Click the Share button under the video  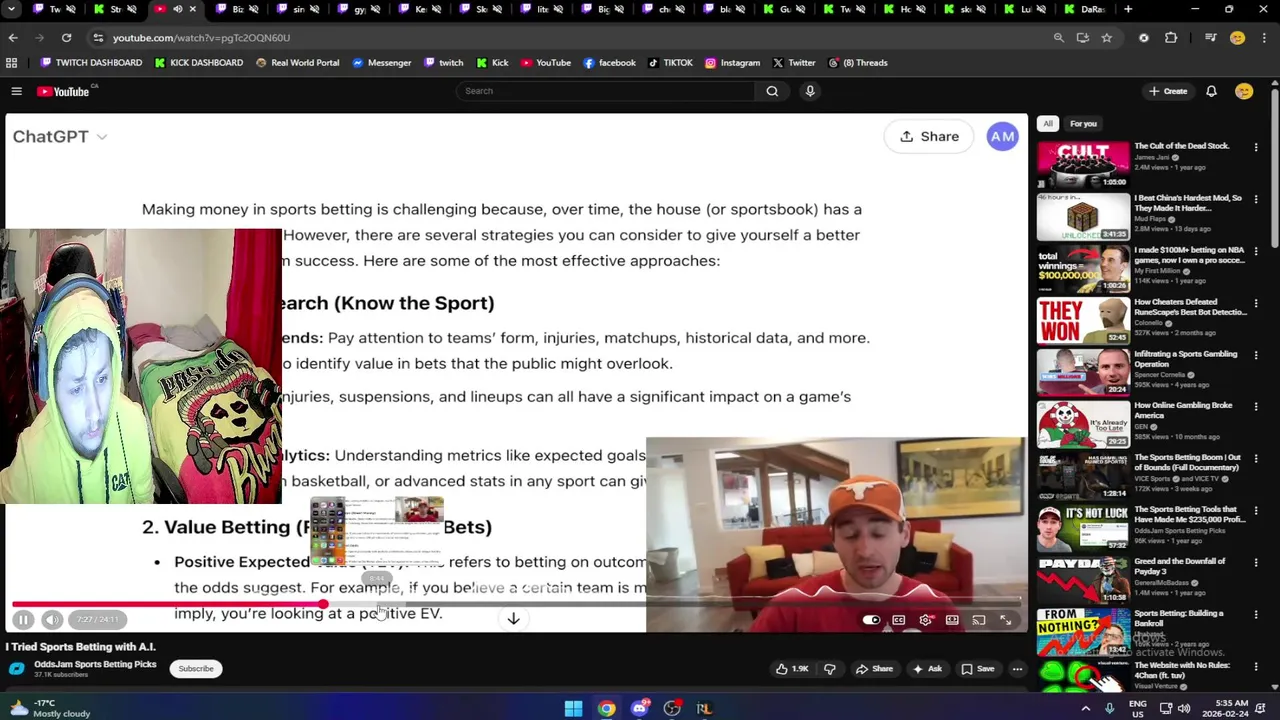tap(874, 669)
